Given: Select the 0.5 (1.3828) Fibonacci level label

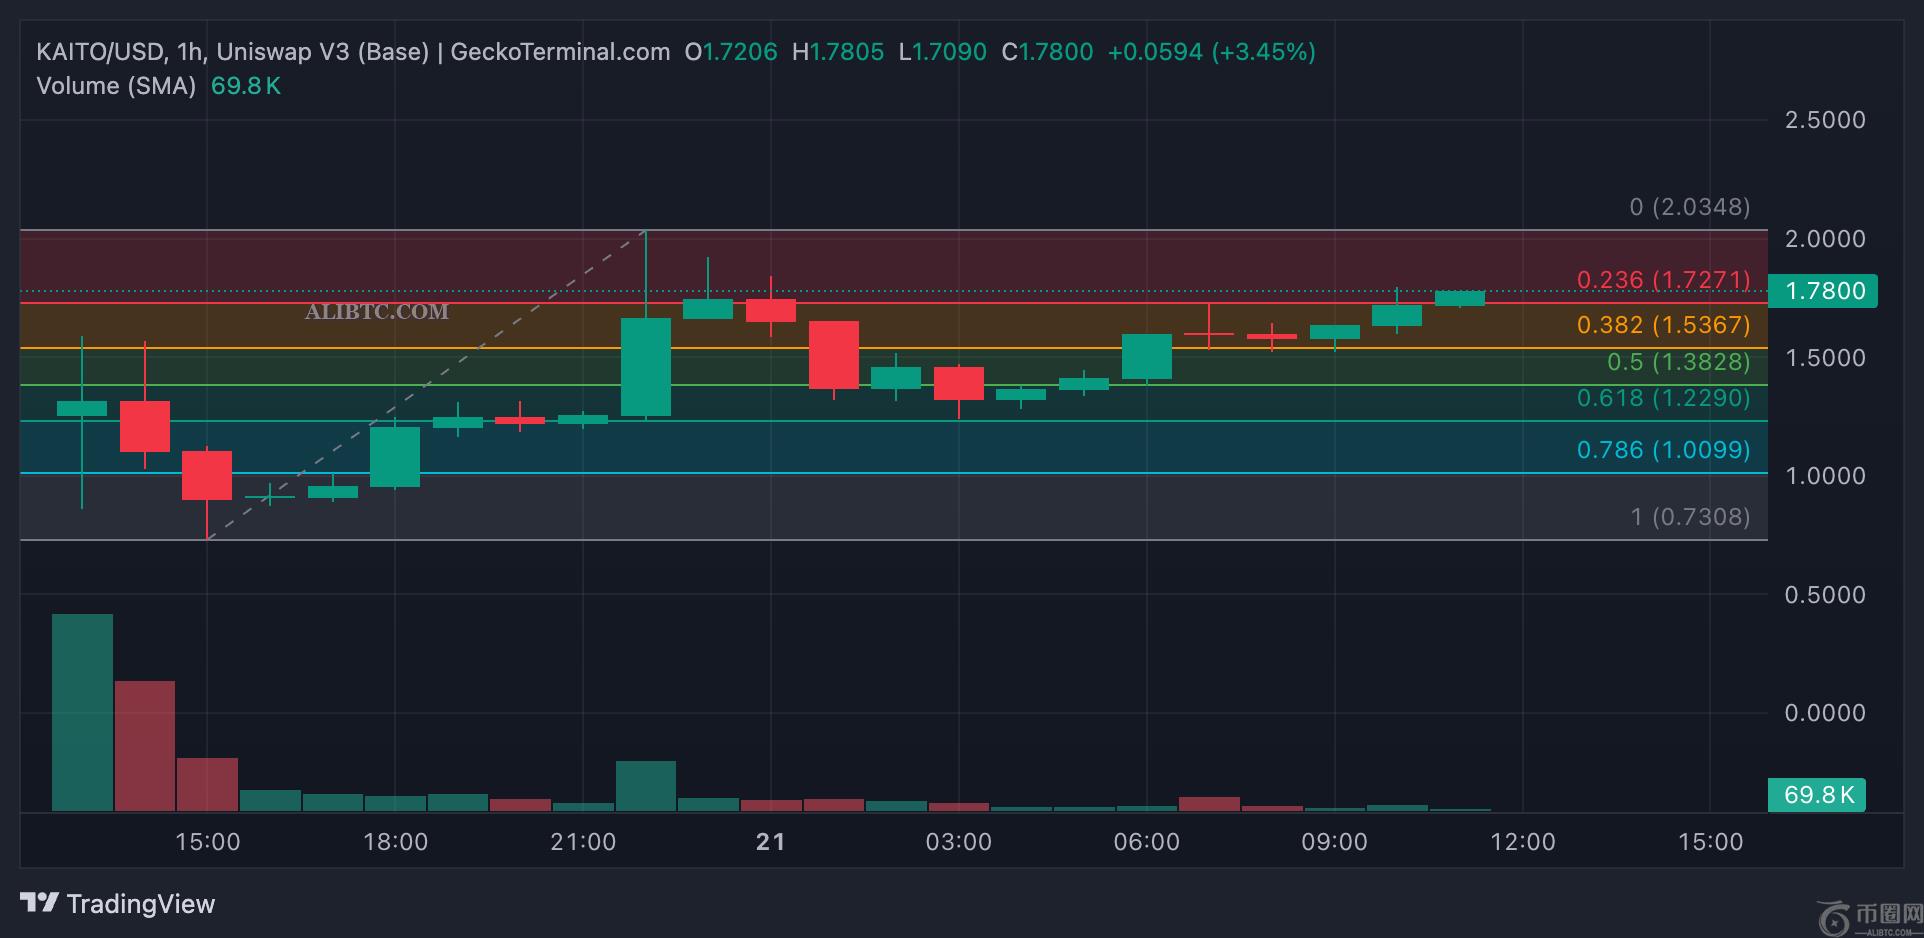Looking at the screenshot, I should coord(1678,362).
